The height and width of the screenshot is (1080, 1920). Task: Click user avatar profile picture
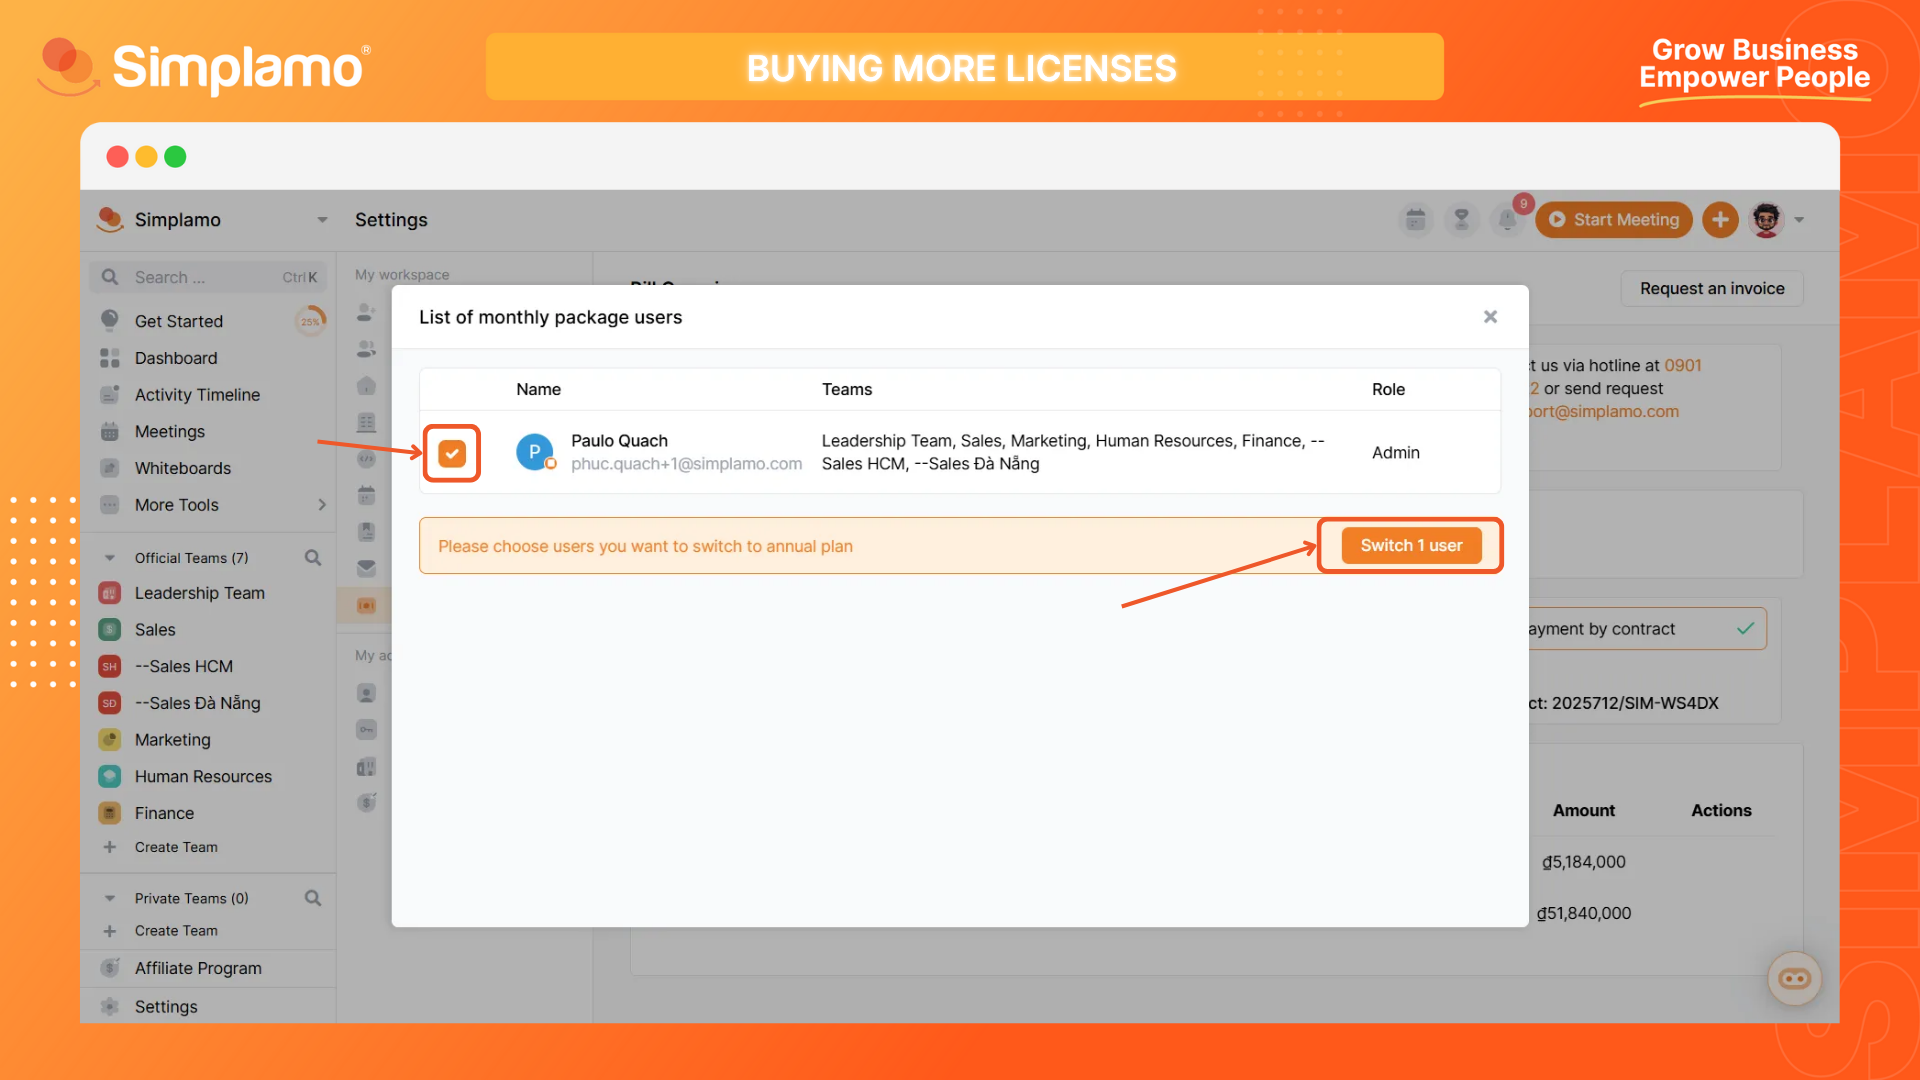(x=1766, y=220)
